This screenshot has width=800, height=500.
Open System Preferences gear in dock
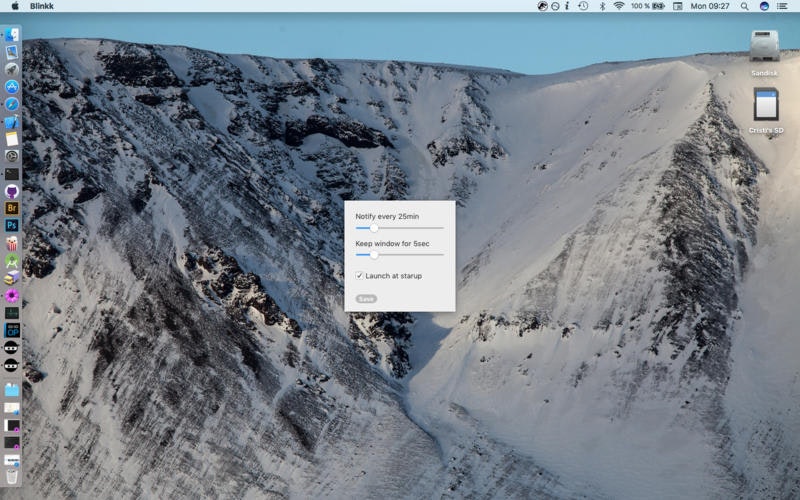tap(12, 156)
